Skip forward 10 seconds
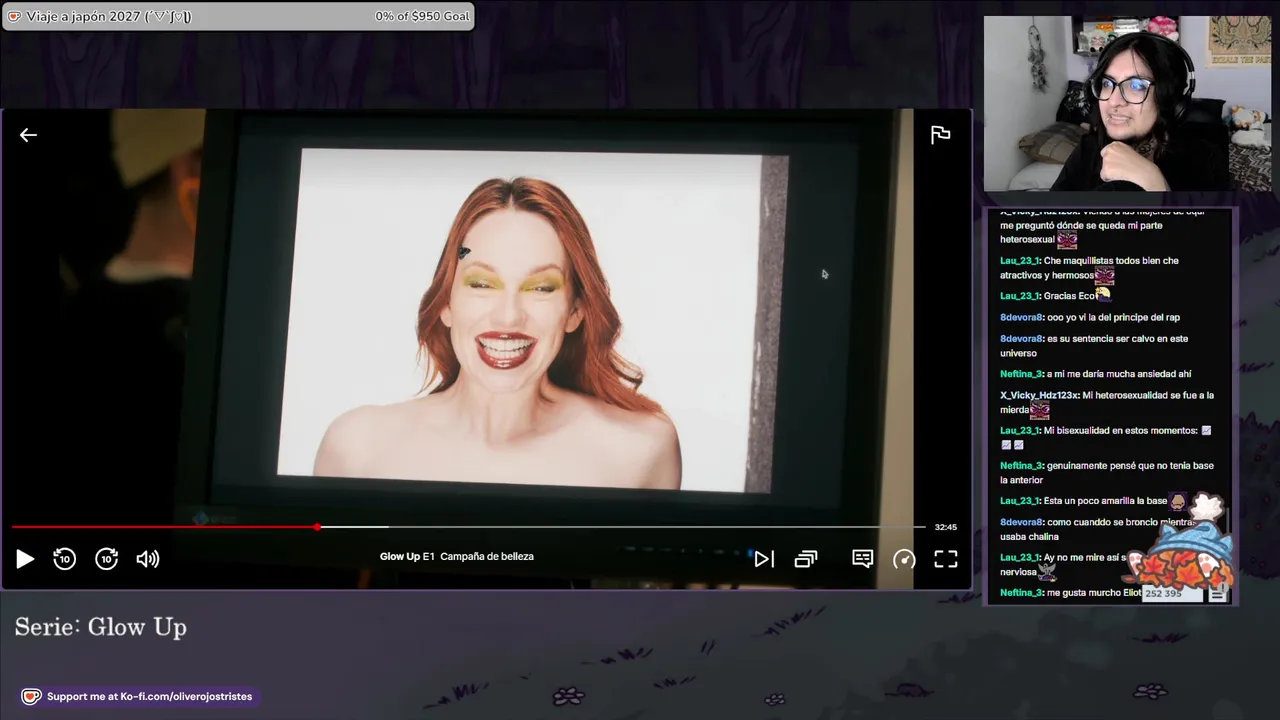The width and height of the screenshot is (1280, 720). [107, 559]
